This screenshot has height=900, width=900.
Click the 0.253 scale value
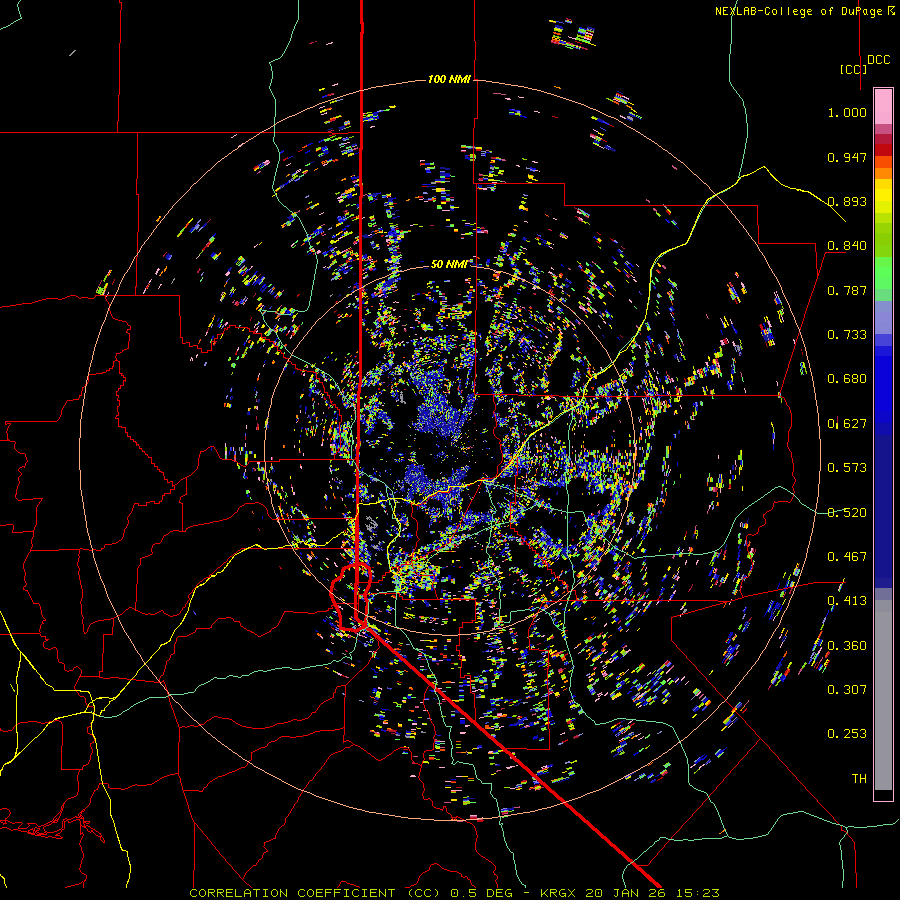coord(847,734)
